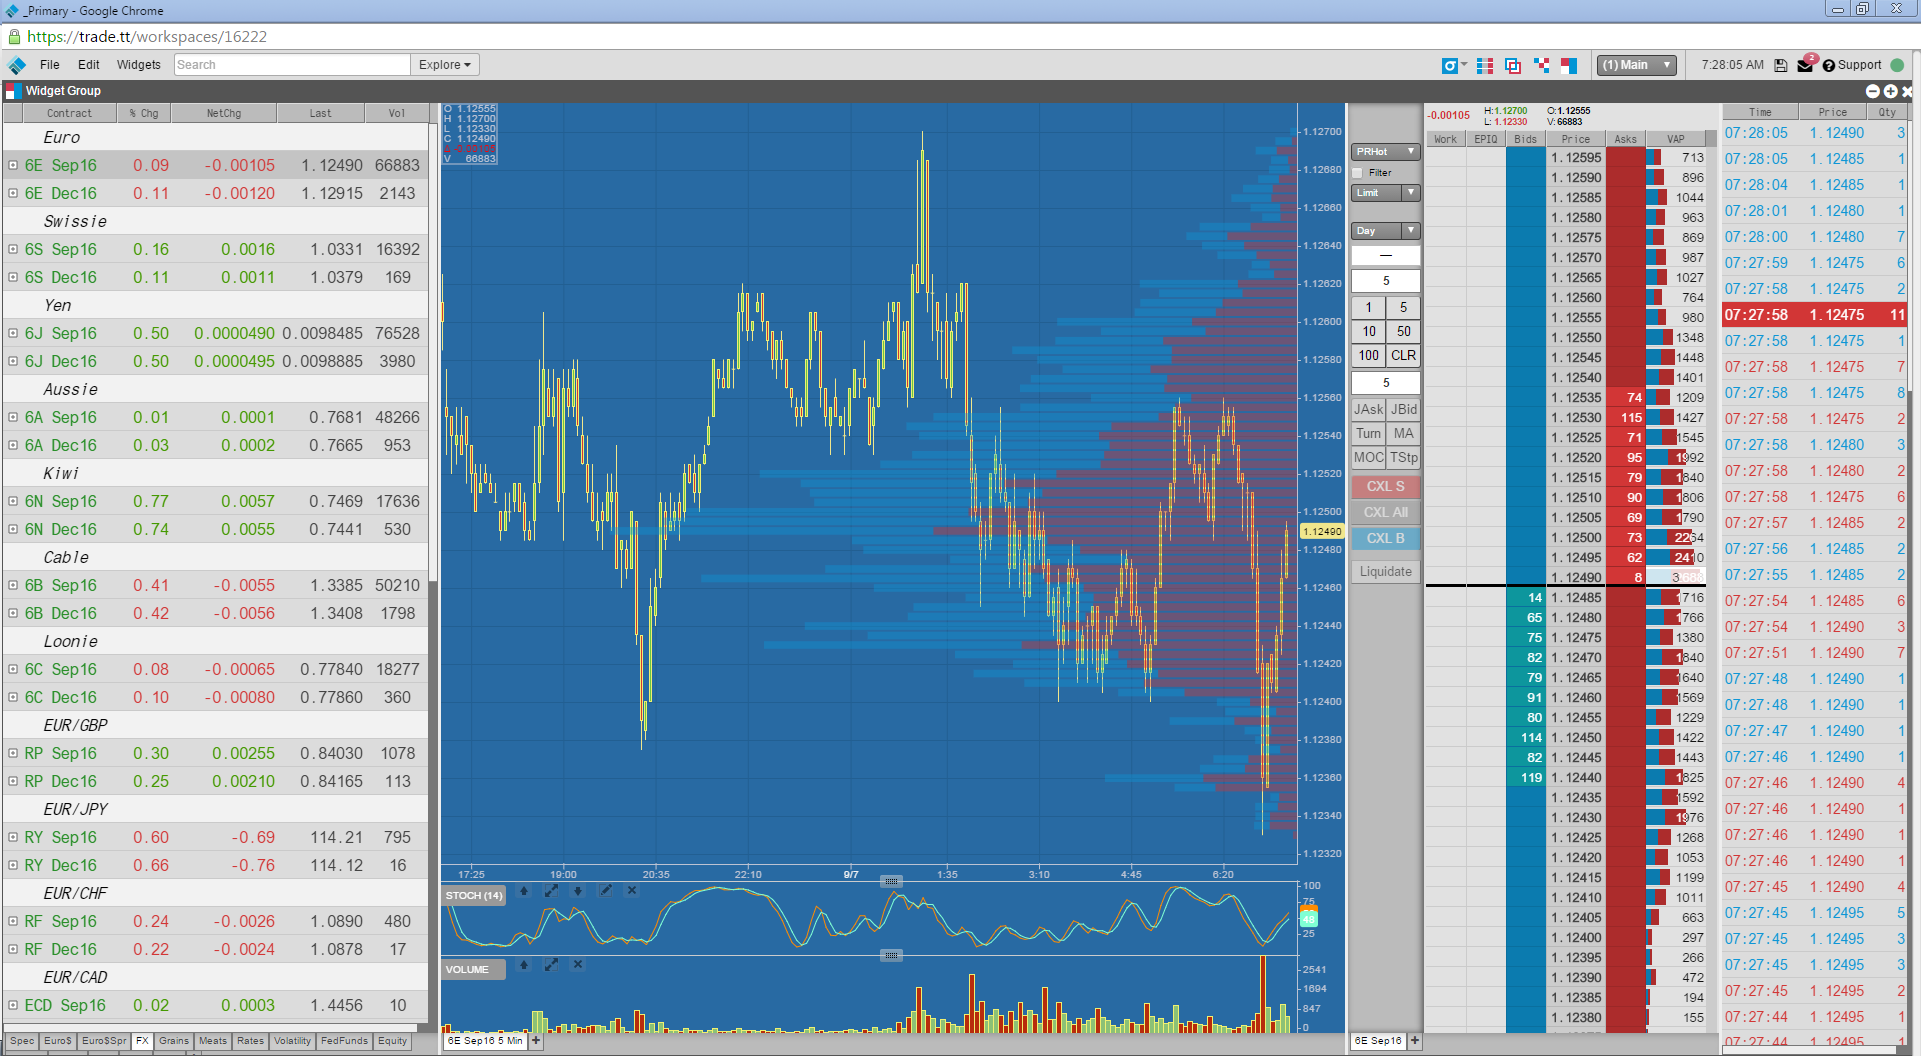Viewport: 1921px width, 1056px height.
Task: Open the PRHot dropdown
Action: click(x=1386, y=152)
